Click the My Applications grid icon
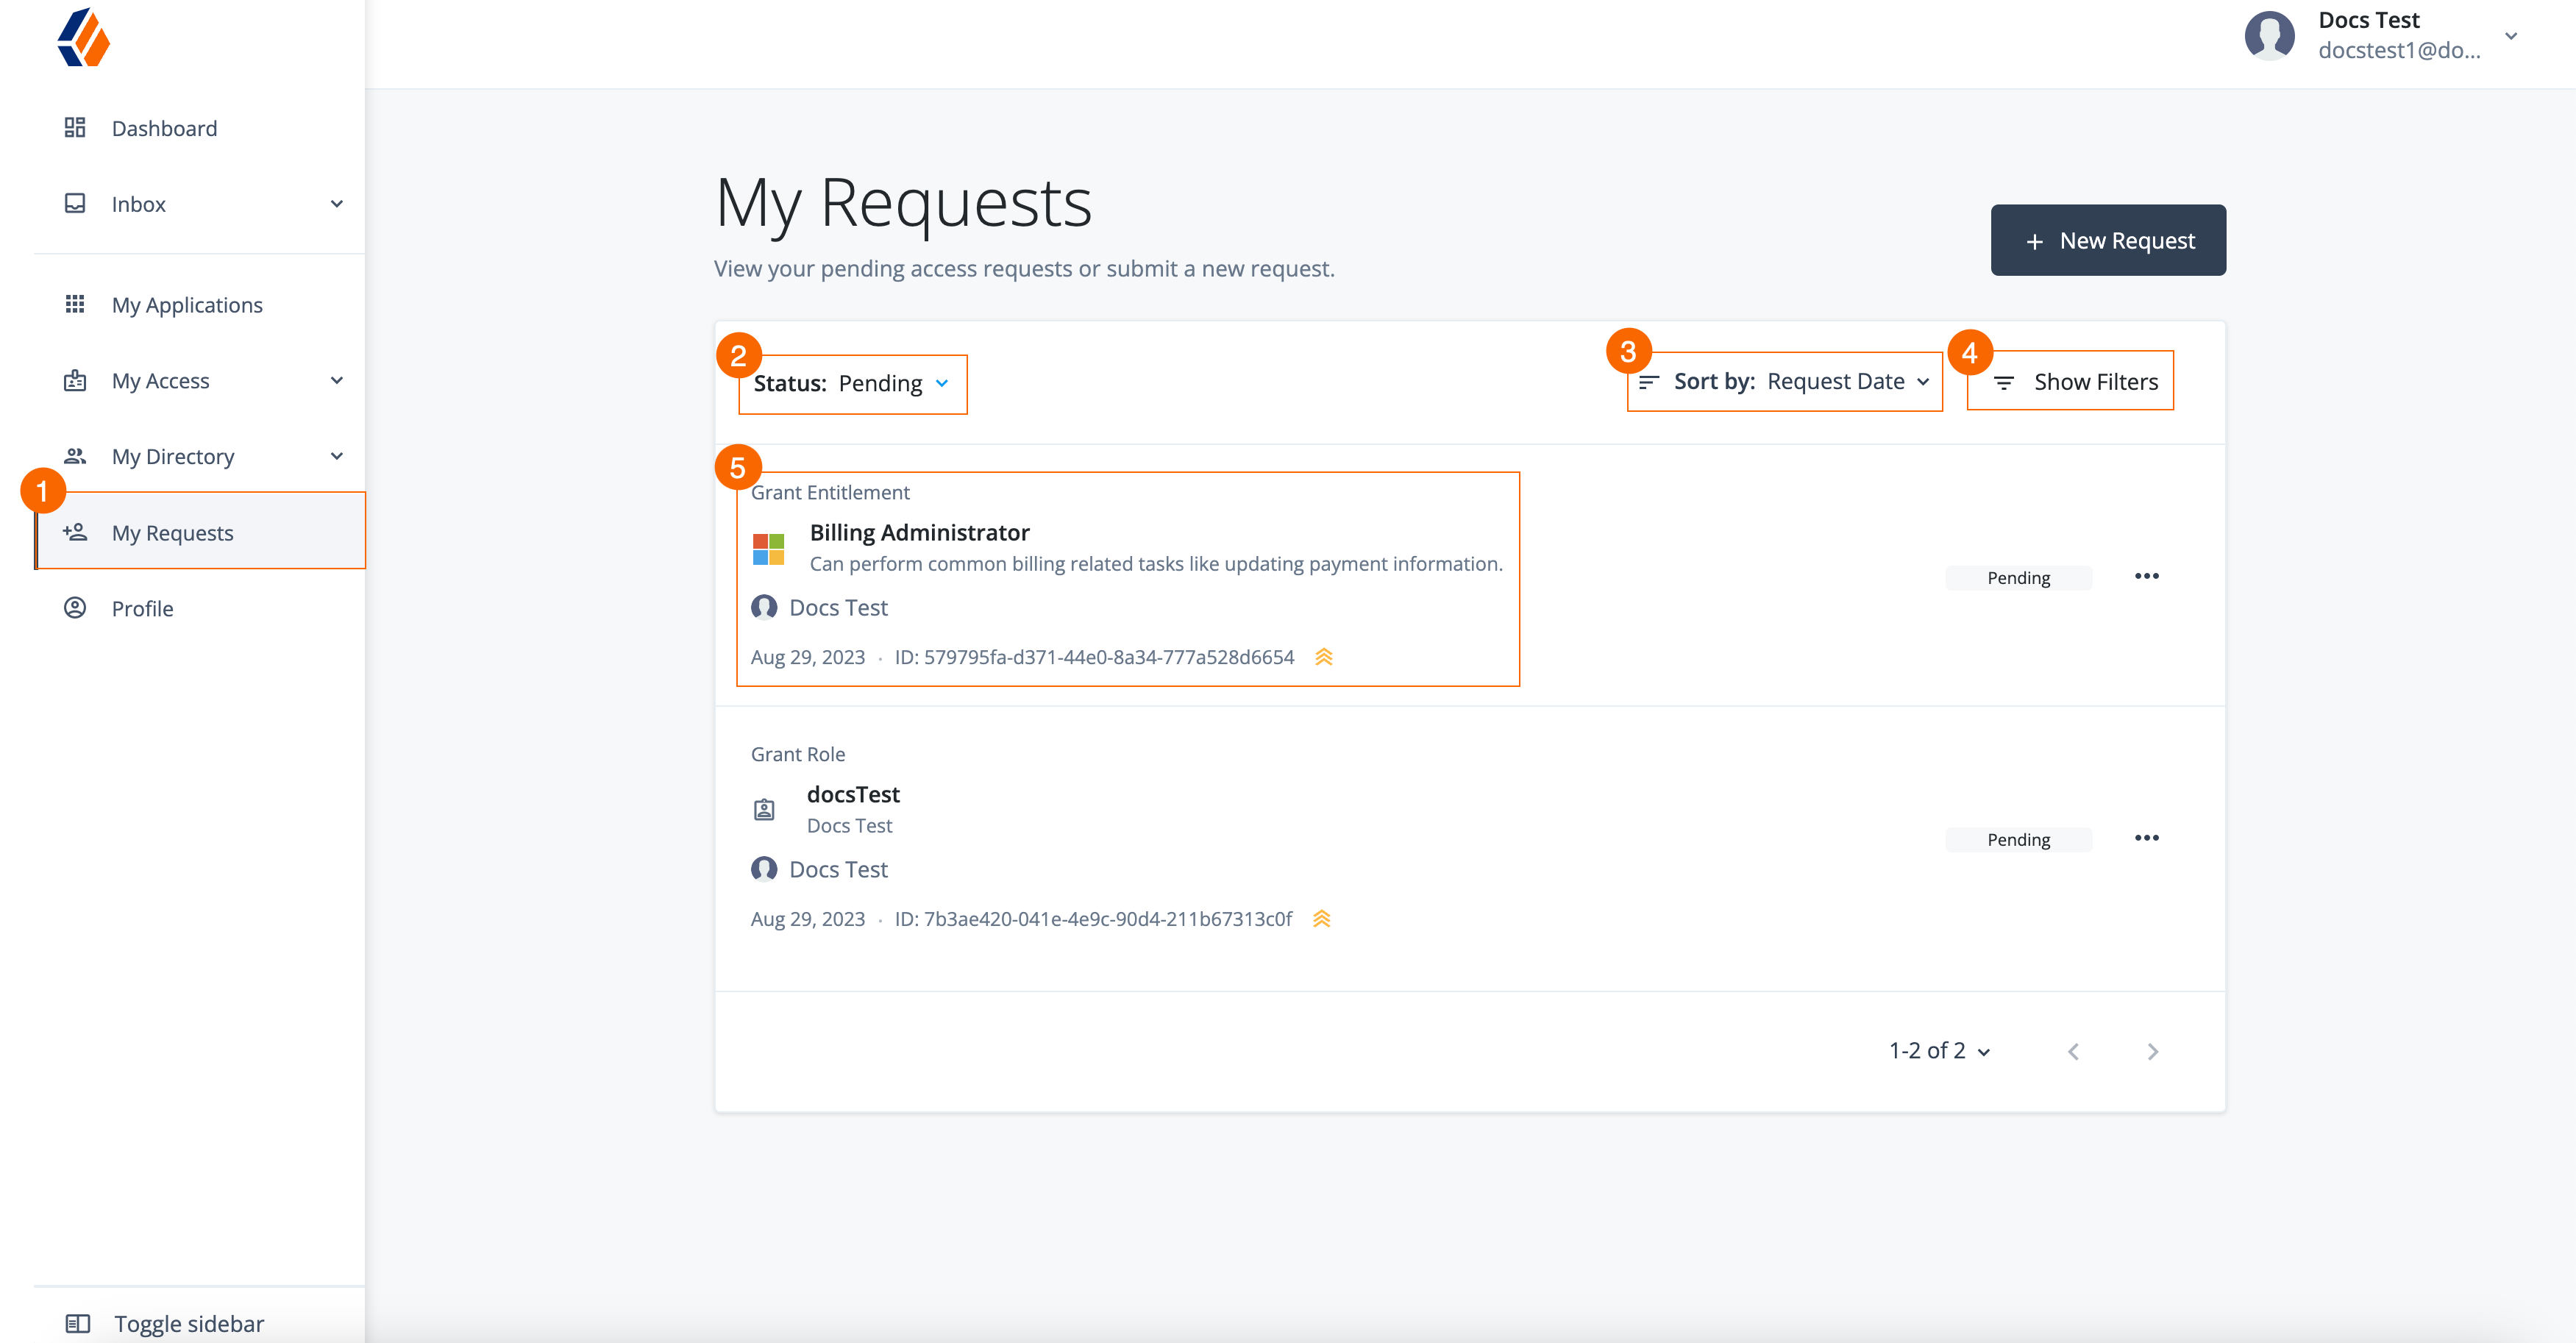The width and height of the screenshot is (2576, 1343). tap(74, 304)
